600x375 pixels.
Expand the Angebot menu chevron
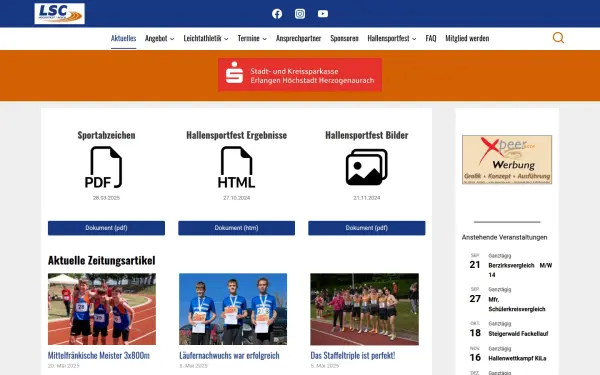(172, 39)
